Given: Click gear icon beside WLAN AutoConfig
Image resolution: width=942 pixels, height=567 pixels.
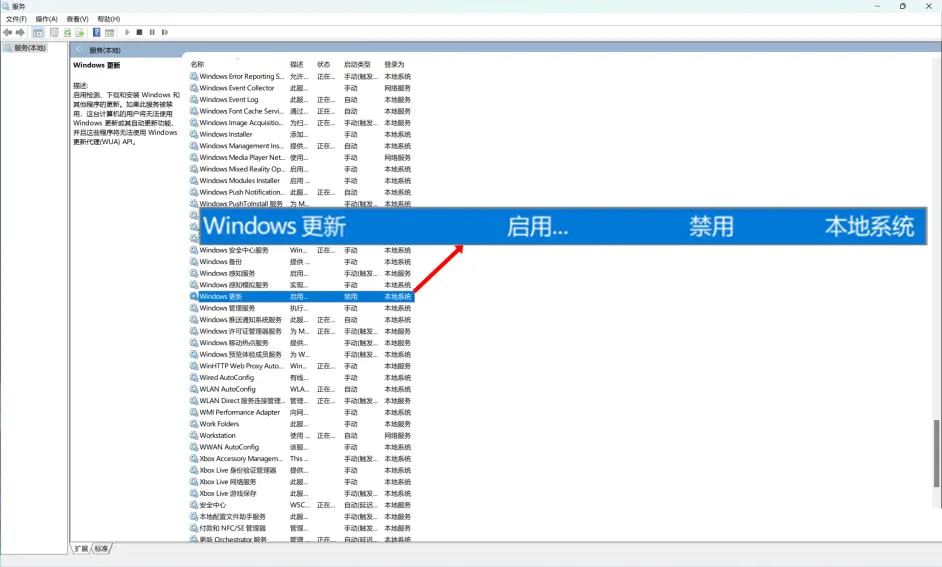Looking at the screenshot, I should [x=194, y=389].
